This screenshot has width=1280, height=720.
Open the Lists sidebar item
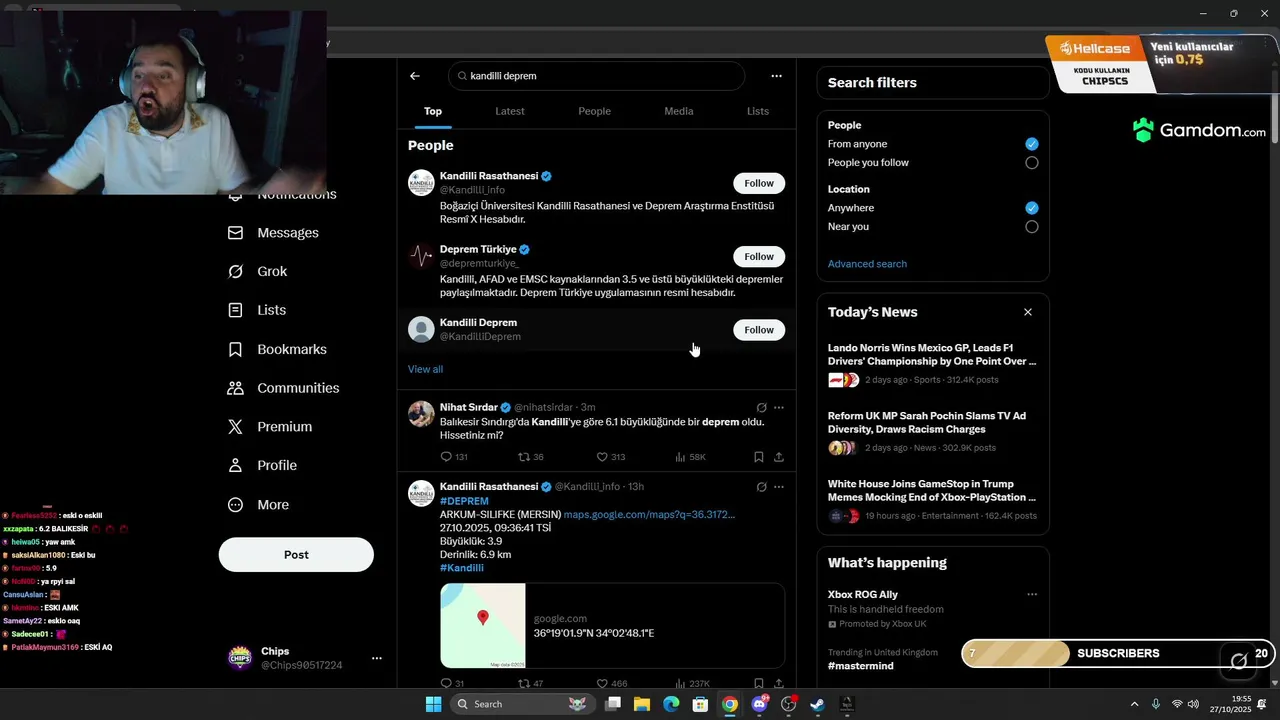coord(256,310)
